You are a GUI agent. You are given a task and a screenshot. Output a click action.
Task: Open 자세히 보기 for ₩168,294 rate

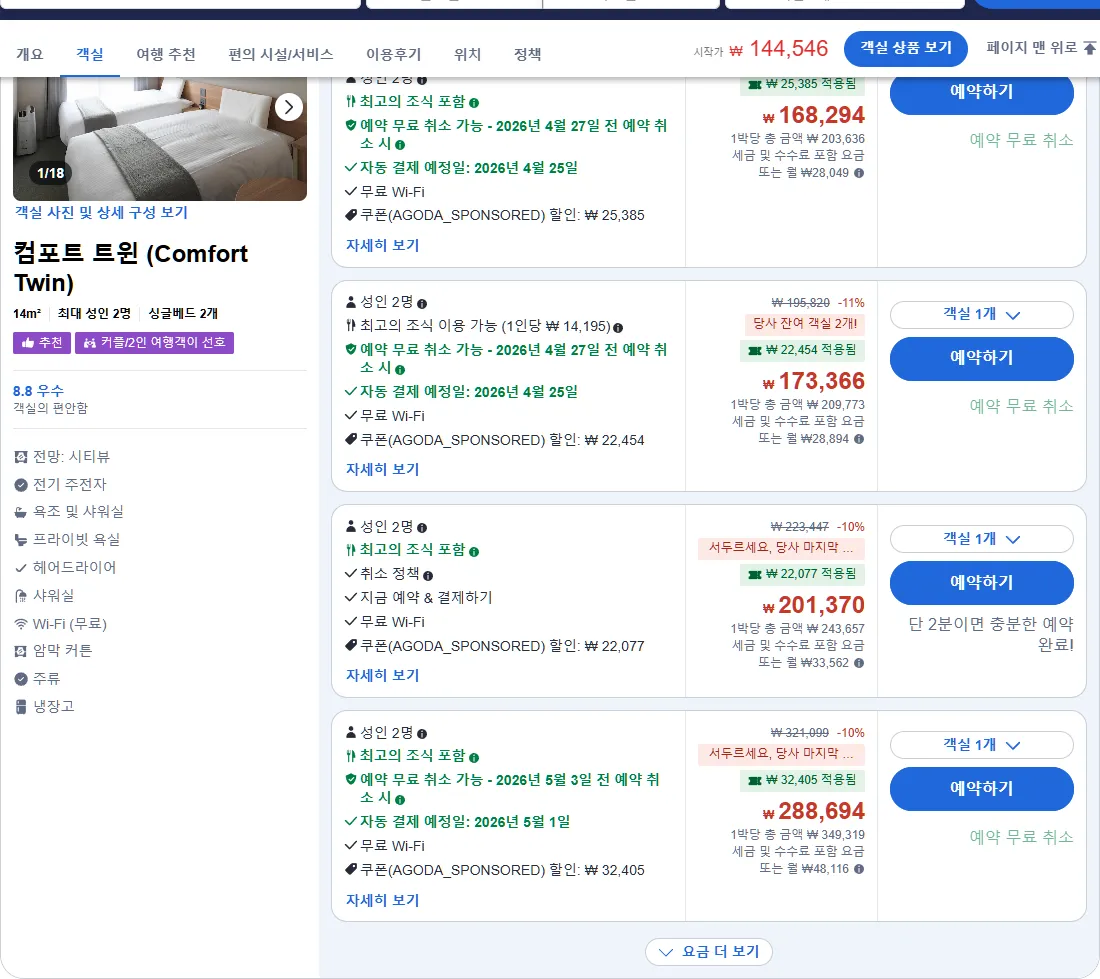pos(382,245)
